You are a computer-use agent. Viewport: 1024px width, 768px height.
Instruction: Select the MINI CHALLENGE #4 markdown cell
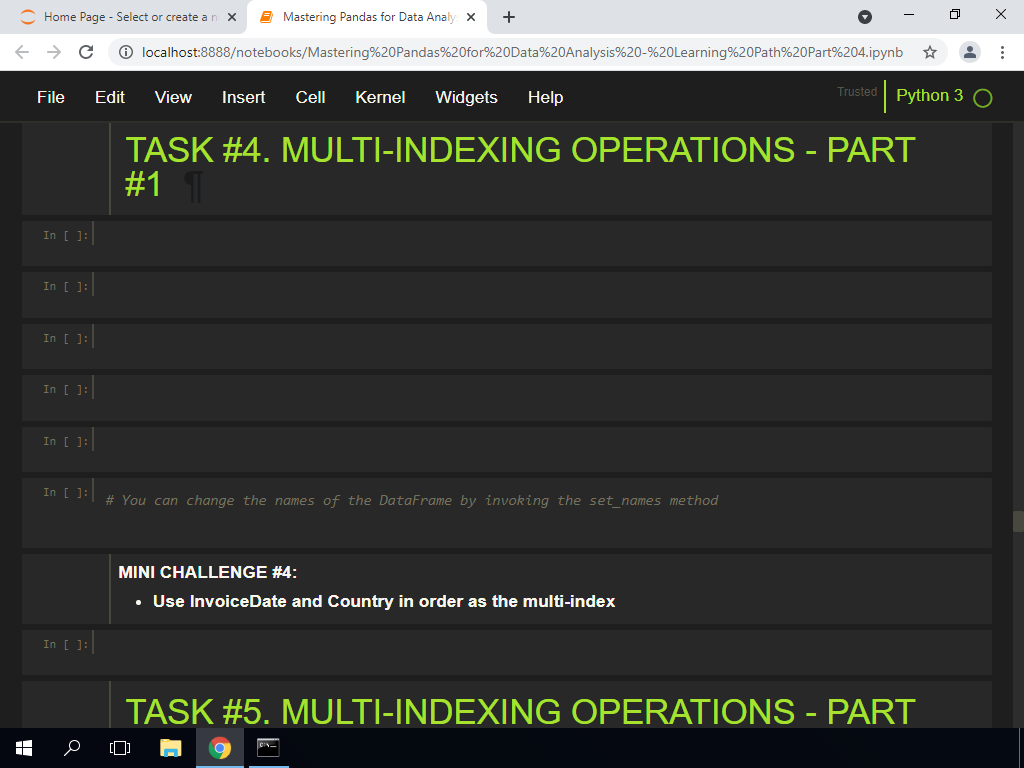coord(507,589)
